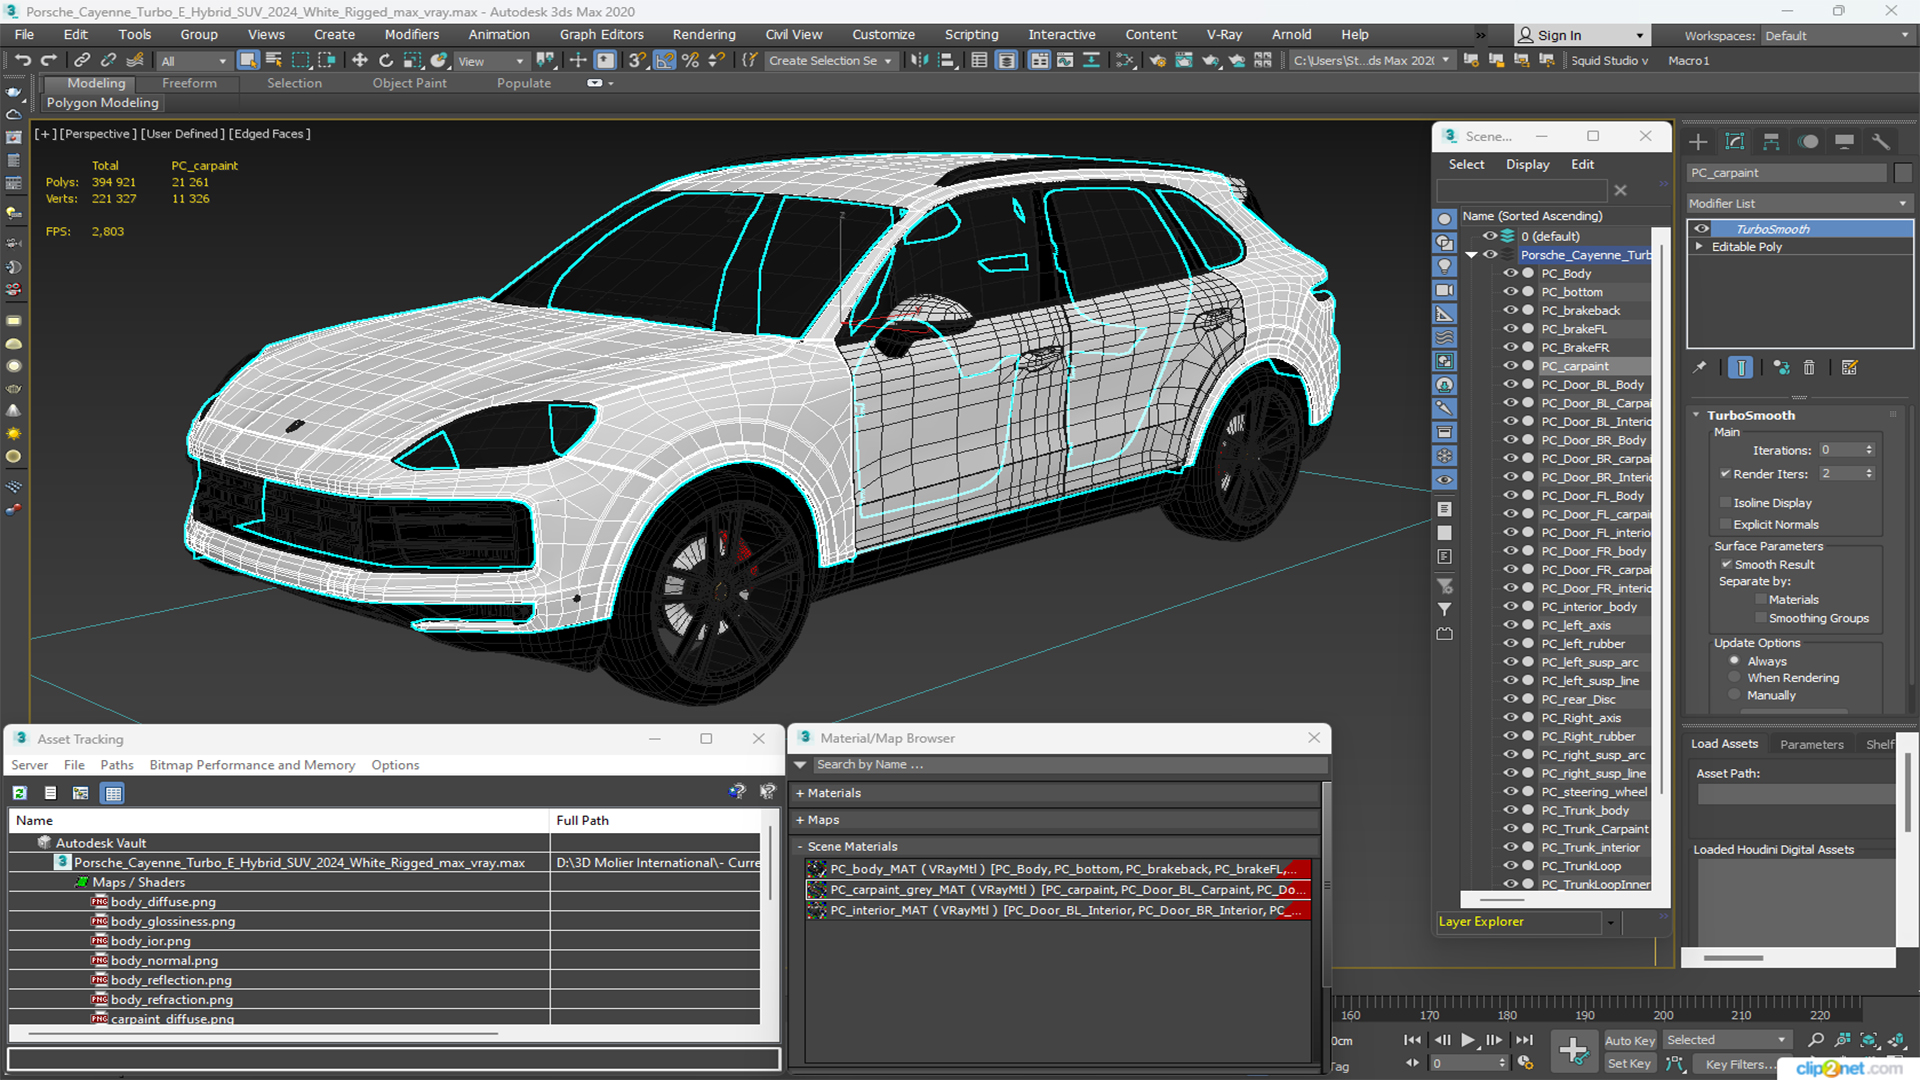The image size is (1920, 1080).
Task: Activate the Select and Move tool
Action: [x=360, y=61]
